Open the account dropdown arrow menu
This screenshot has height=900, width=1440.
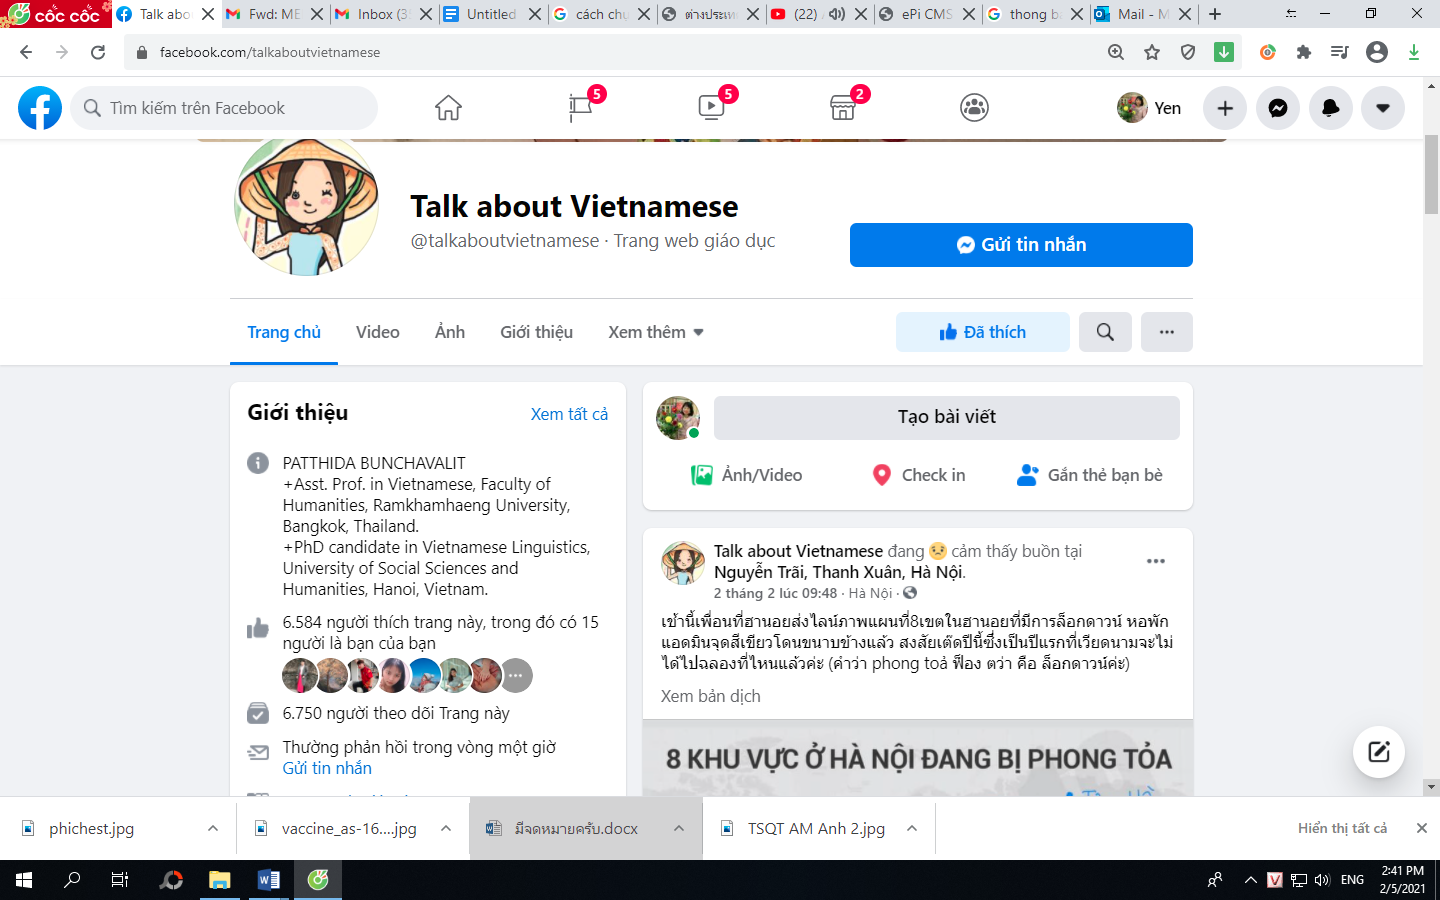1382,108
